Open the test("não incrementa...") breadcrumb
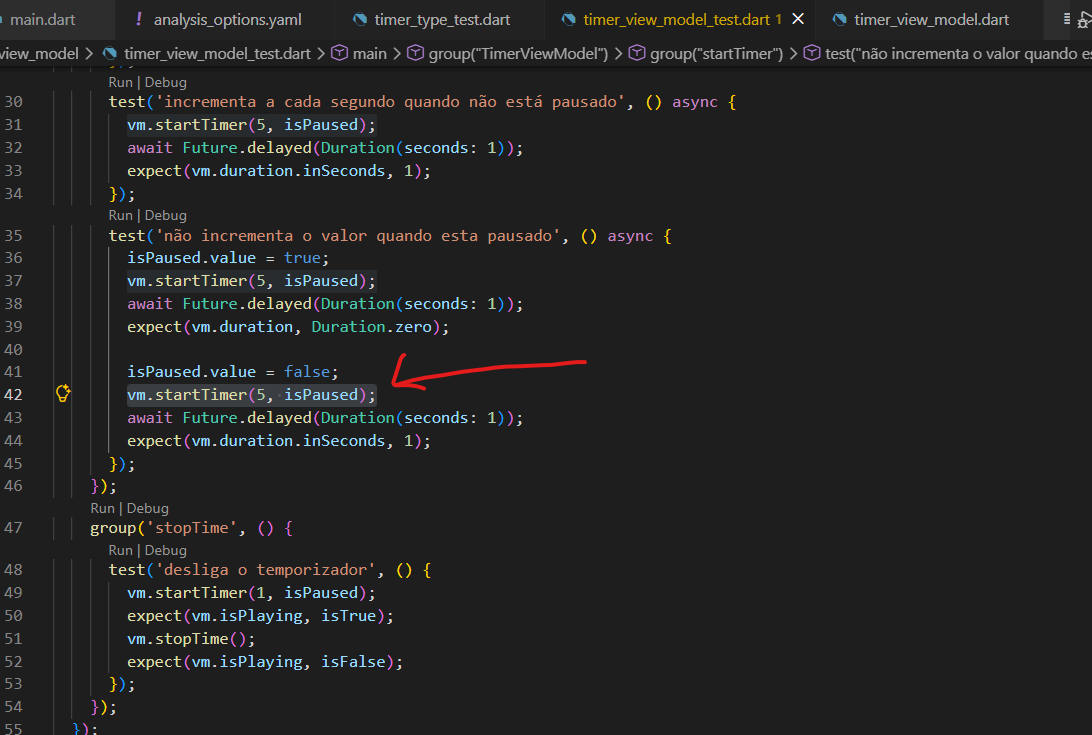This screenshot has height=735, width=1092. coord(958,54)
